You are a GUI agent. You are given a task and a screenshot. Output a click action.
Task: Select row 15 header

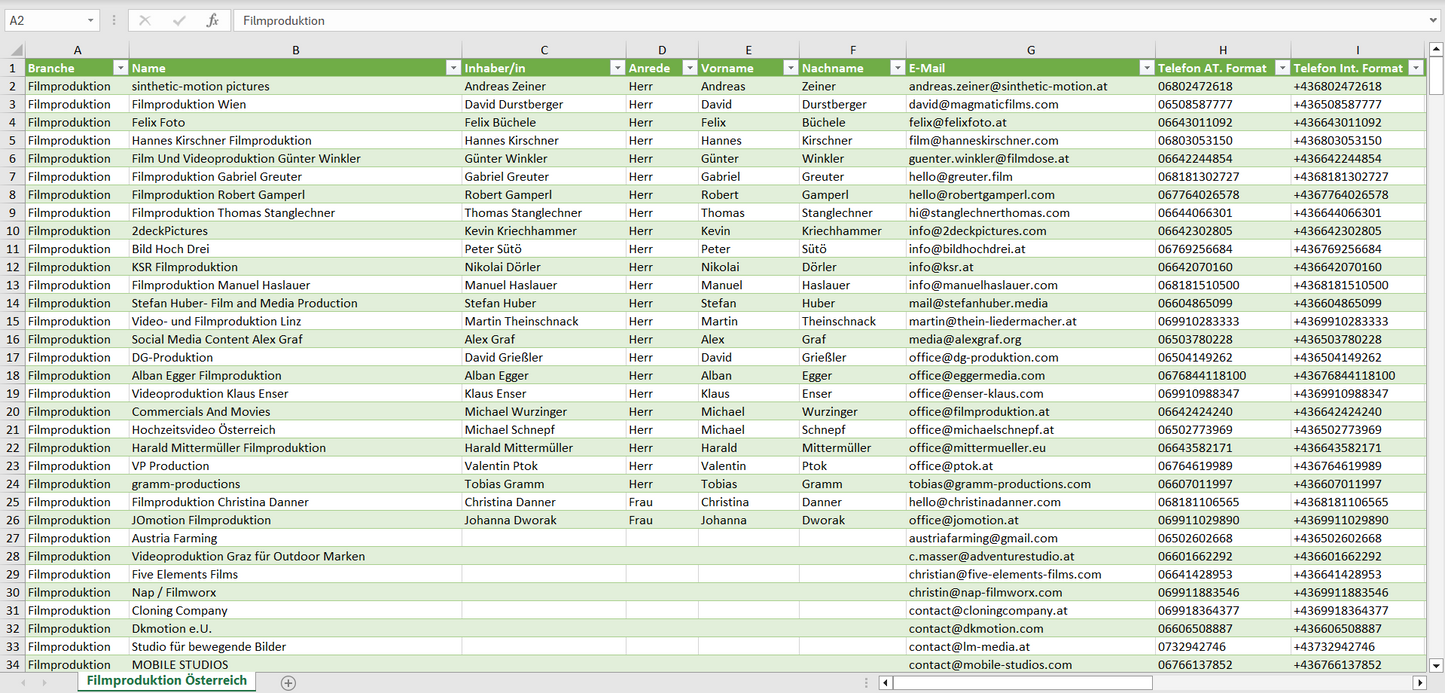coord(13,321)
